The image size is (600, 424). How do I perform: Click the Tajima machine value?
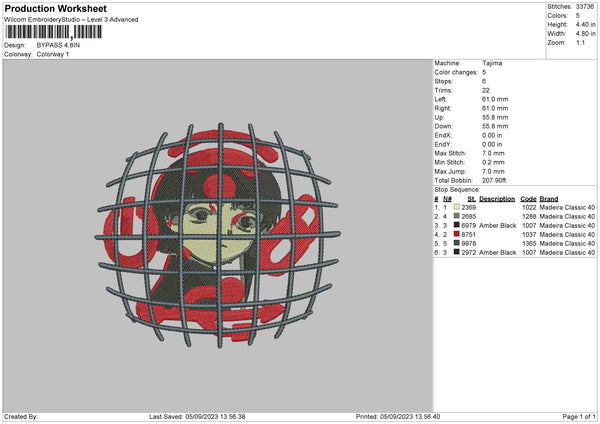491,63
